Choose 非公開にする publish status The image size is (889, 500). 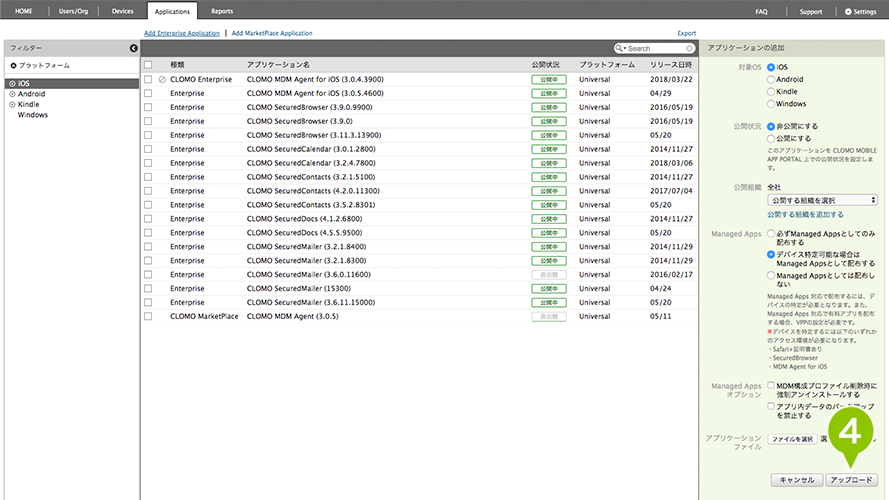pos(771,126)
